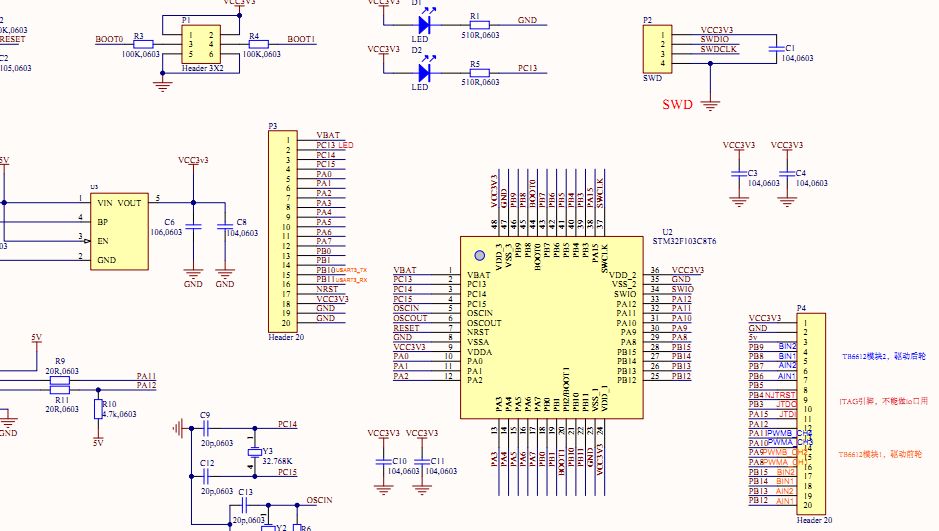This screenshot has height=531, width=939.
Task: Select resistor R4 beside BOOT1
Action: [x=259, y=44]
